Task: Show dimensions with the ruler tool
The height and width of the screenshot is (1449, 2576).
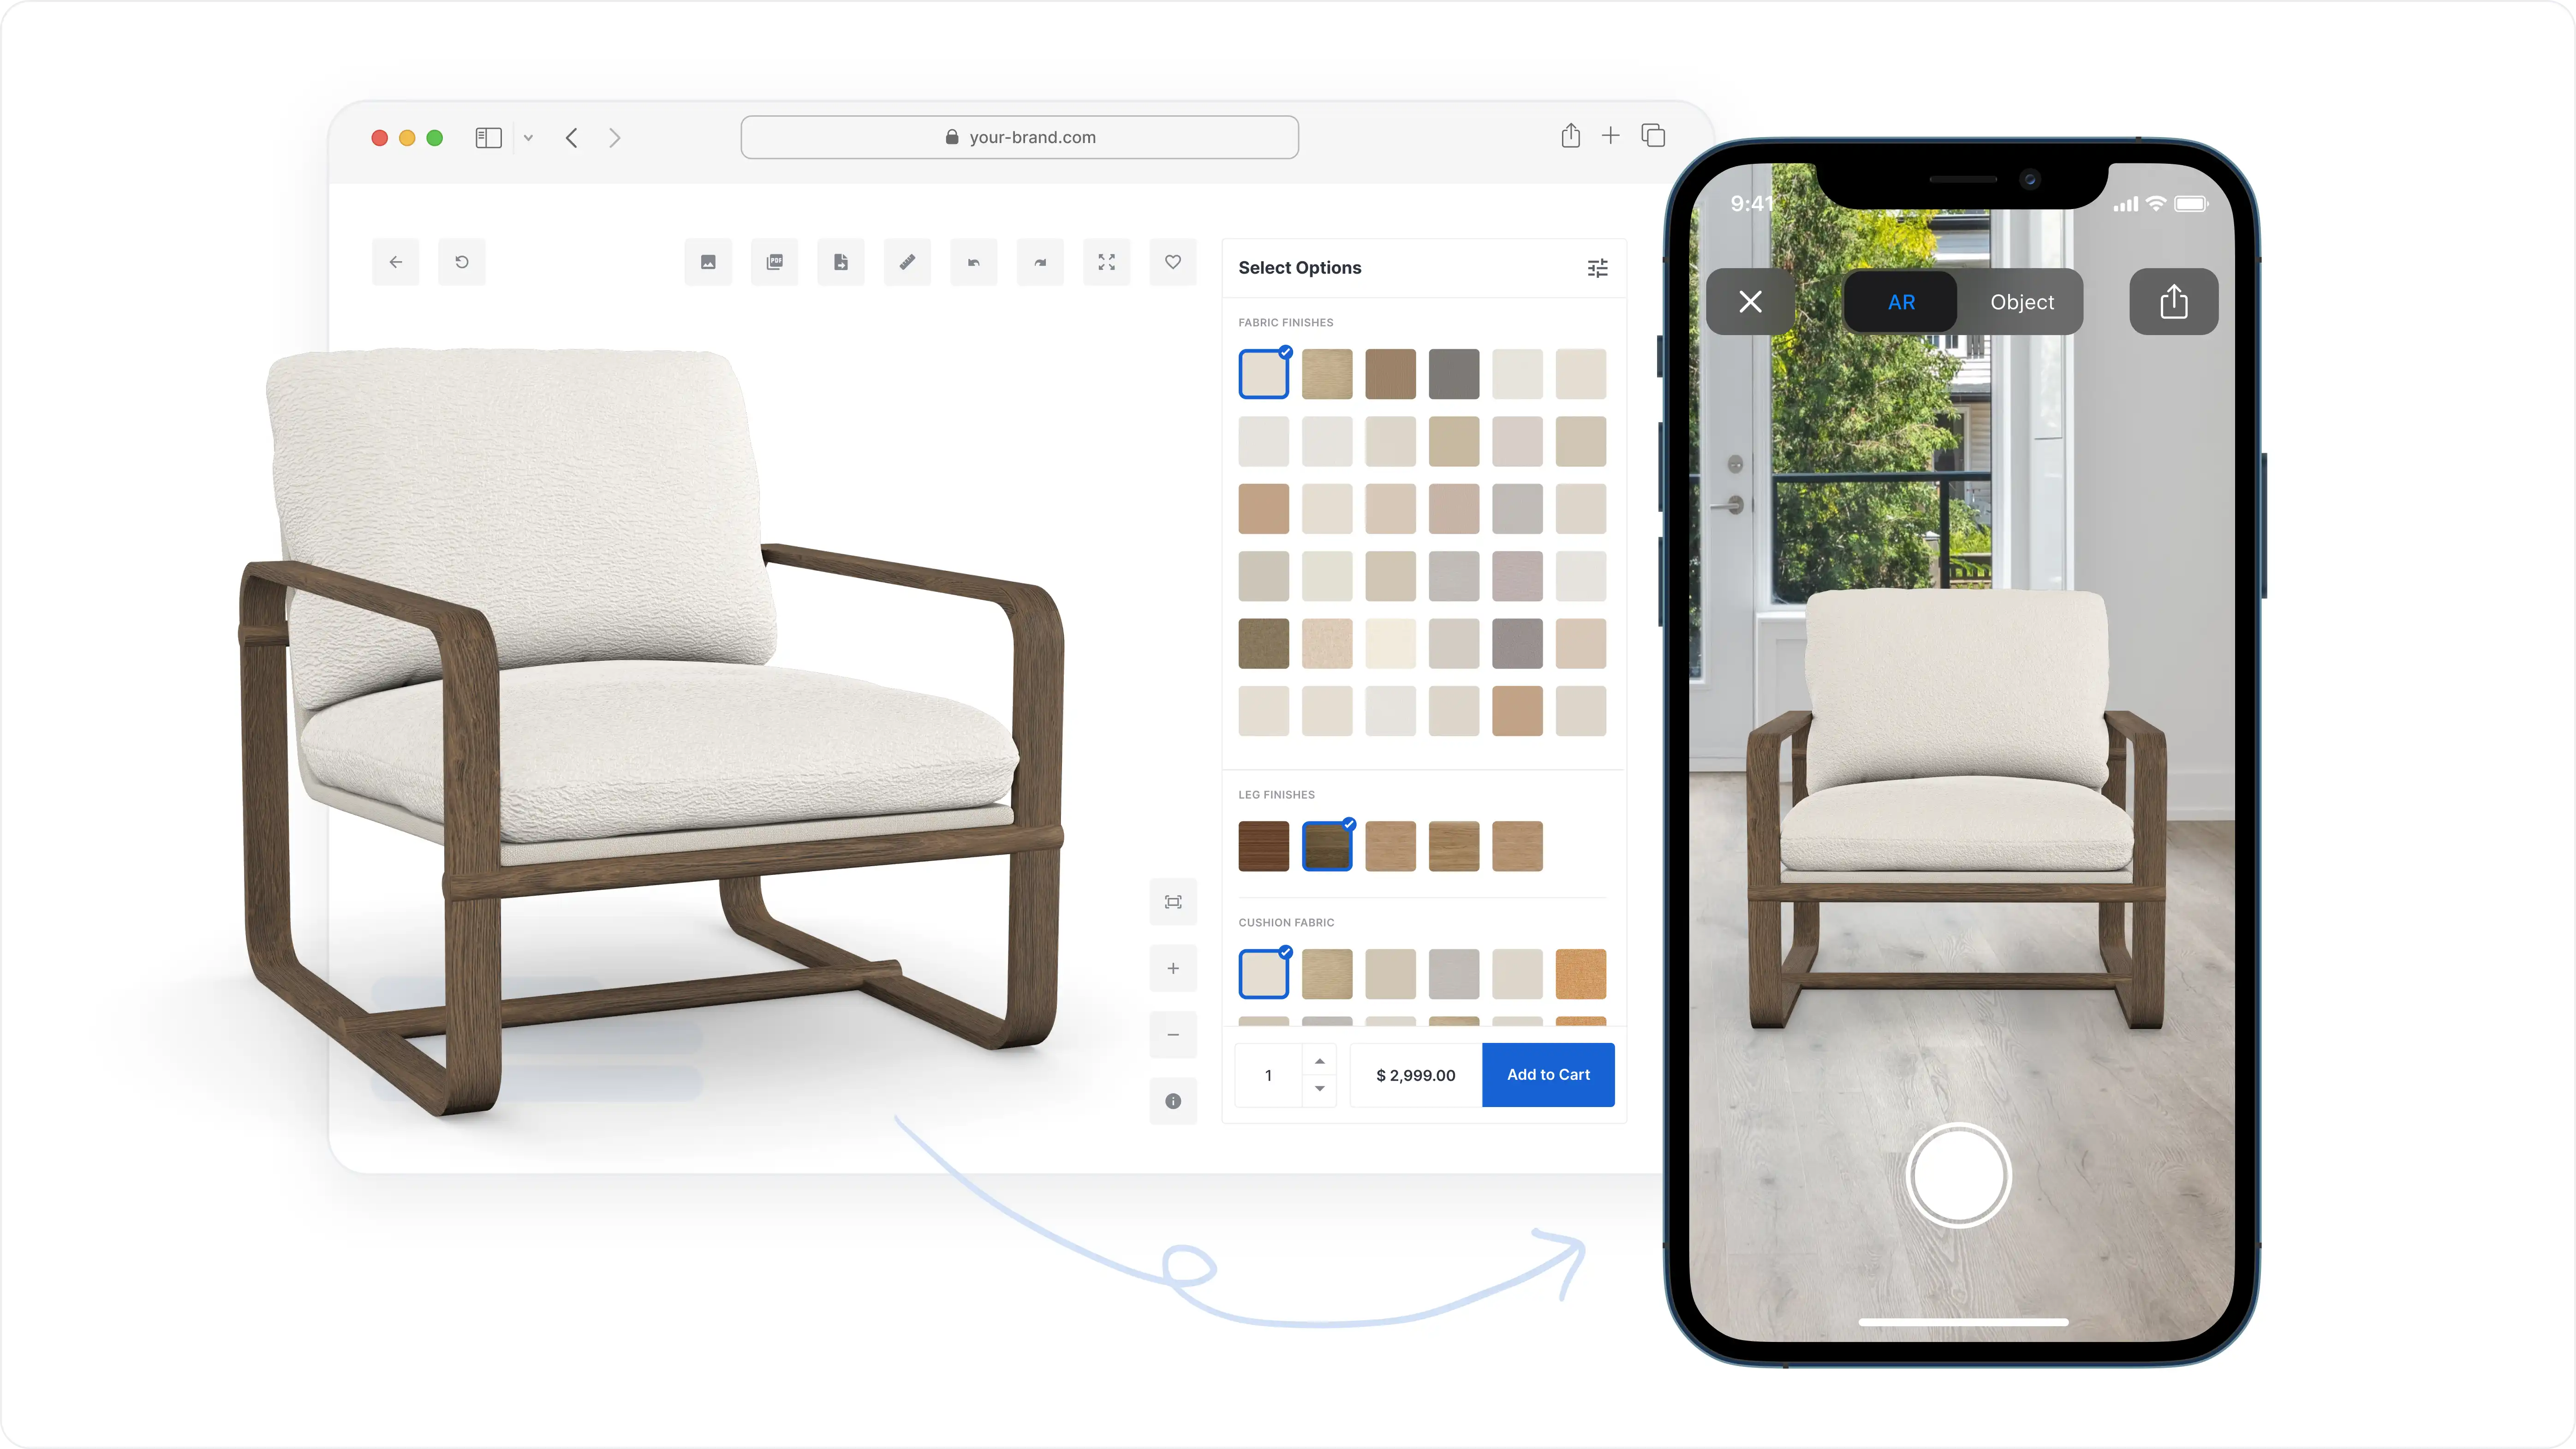Action: coord(907,262)
